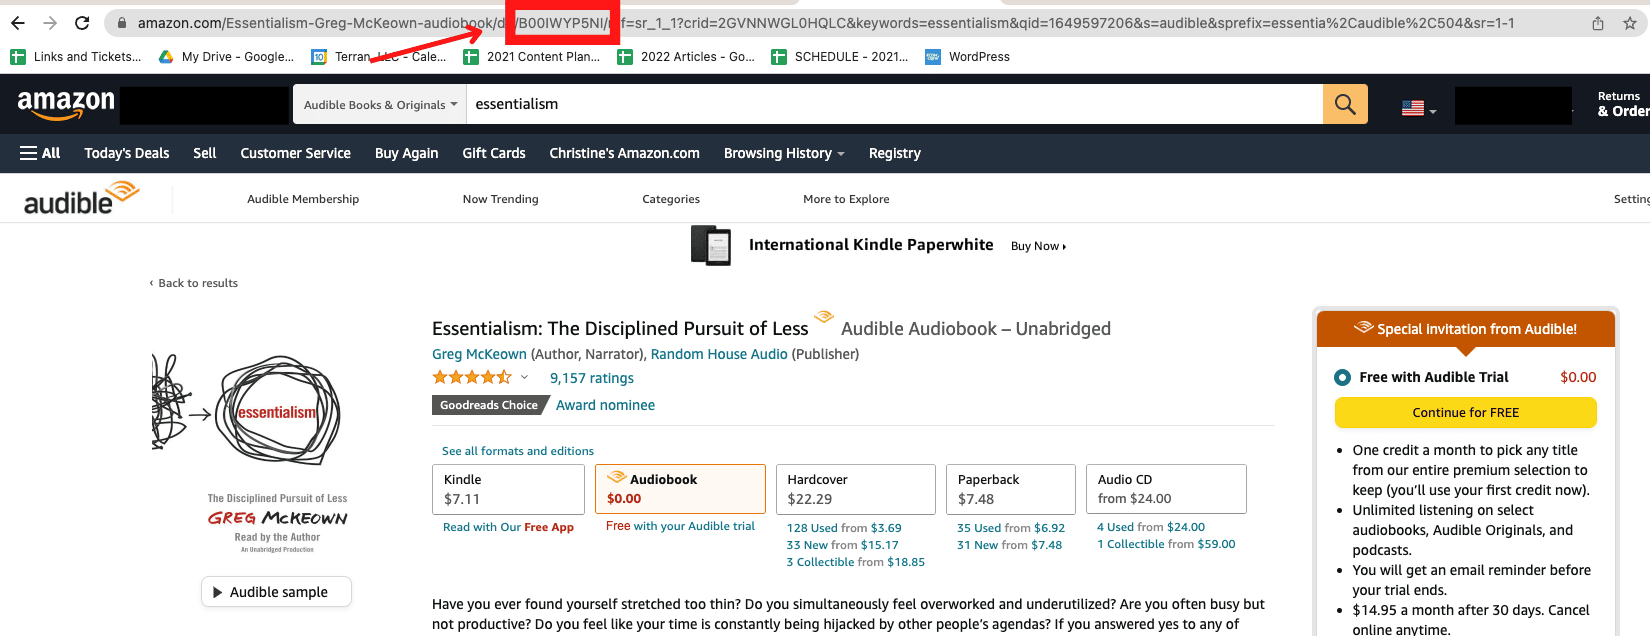The height and width of the screenshot is (636, 1650).
Task: Open Random House Audio publisher link
Action: pyautogui.click(x=719, y=354)
